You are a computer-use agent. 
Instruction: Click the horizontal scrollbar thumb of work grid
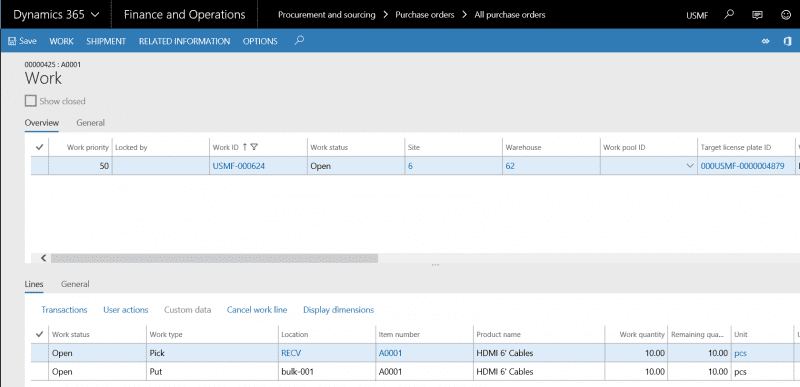(214, 258)
